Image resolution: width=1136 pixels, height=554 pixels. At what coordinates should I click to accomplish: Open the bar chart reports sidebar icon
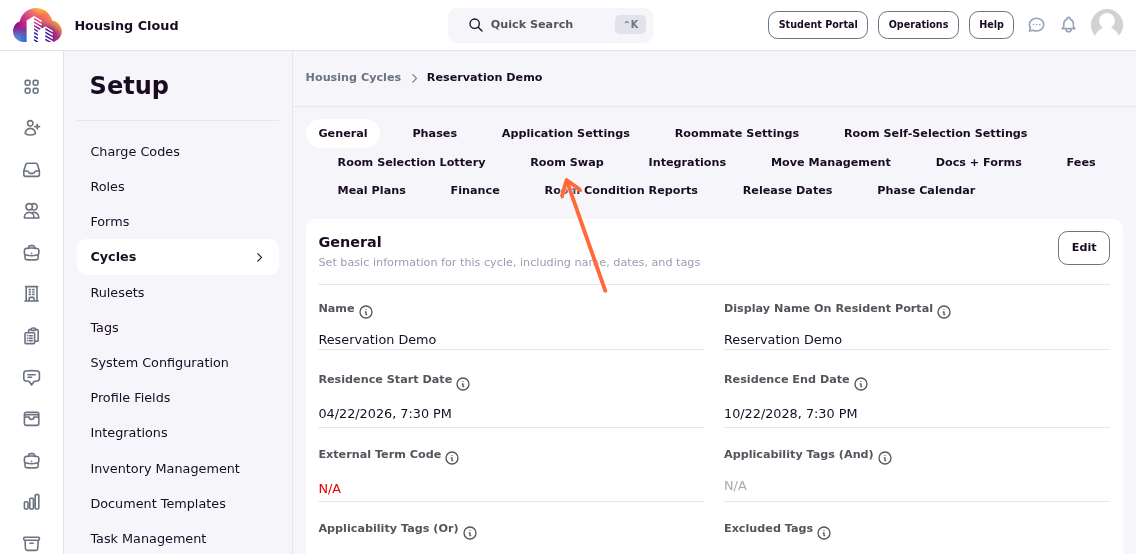point(31,502)
